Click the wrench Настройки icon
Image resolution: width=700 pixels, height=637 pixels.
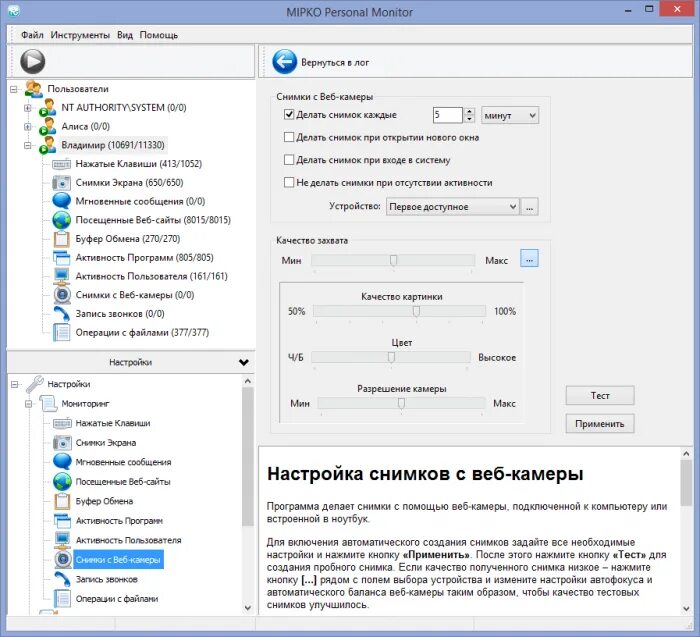pyautogui.click(x=34, y=384)
